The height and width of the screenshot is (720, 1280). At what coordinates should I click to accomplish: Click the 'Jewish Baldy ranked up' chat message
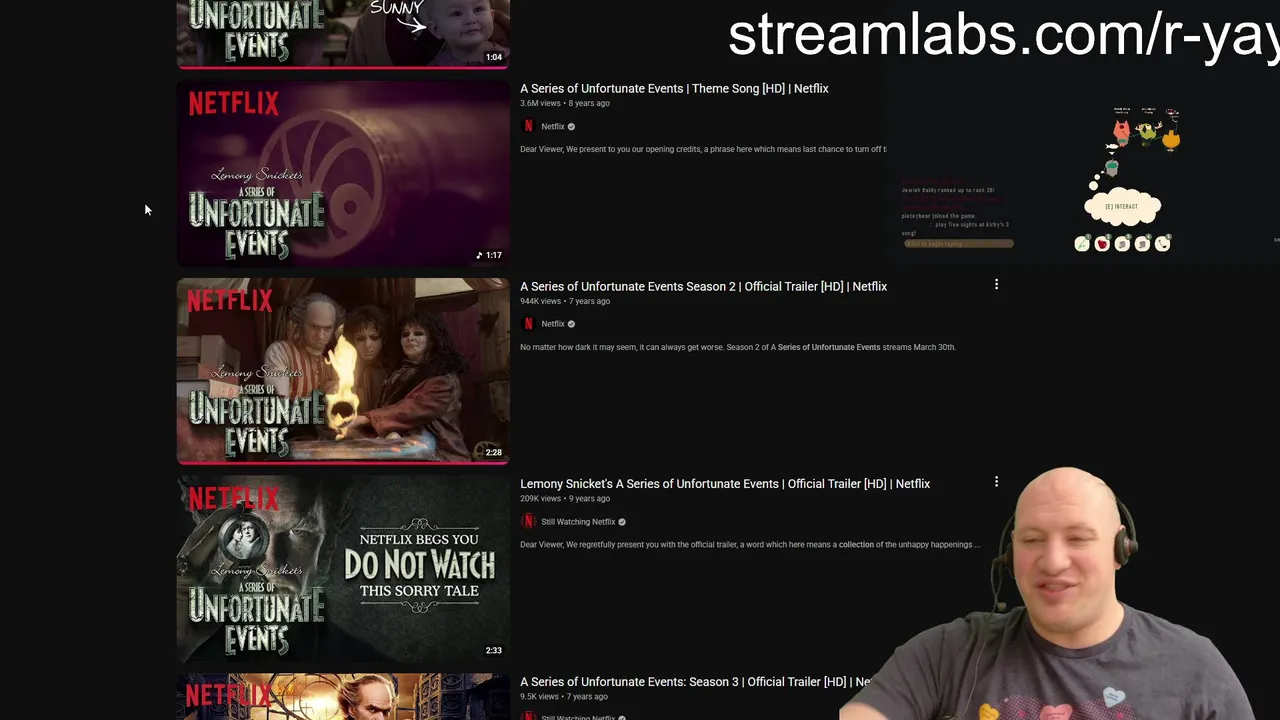tap(948, 190)
